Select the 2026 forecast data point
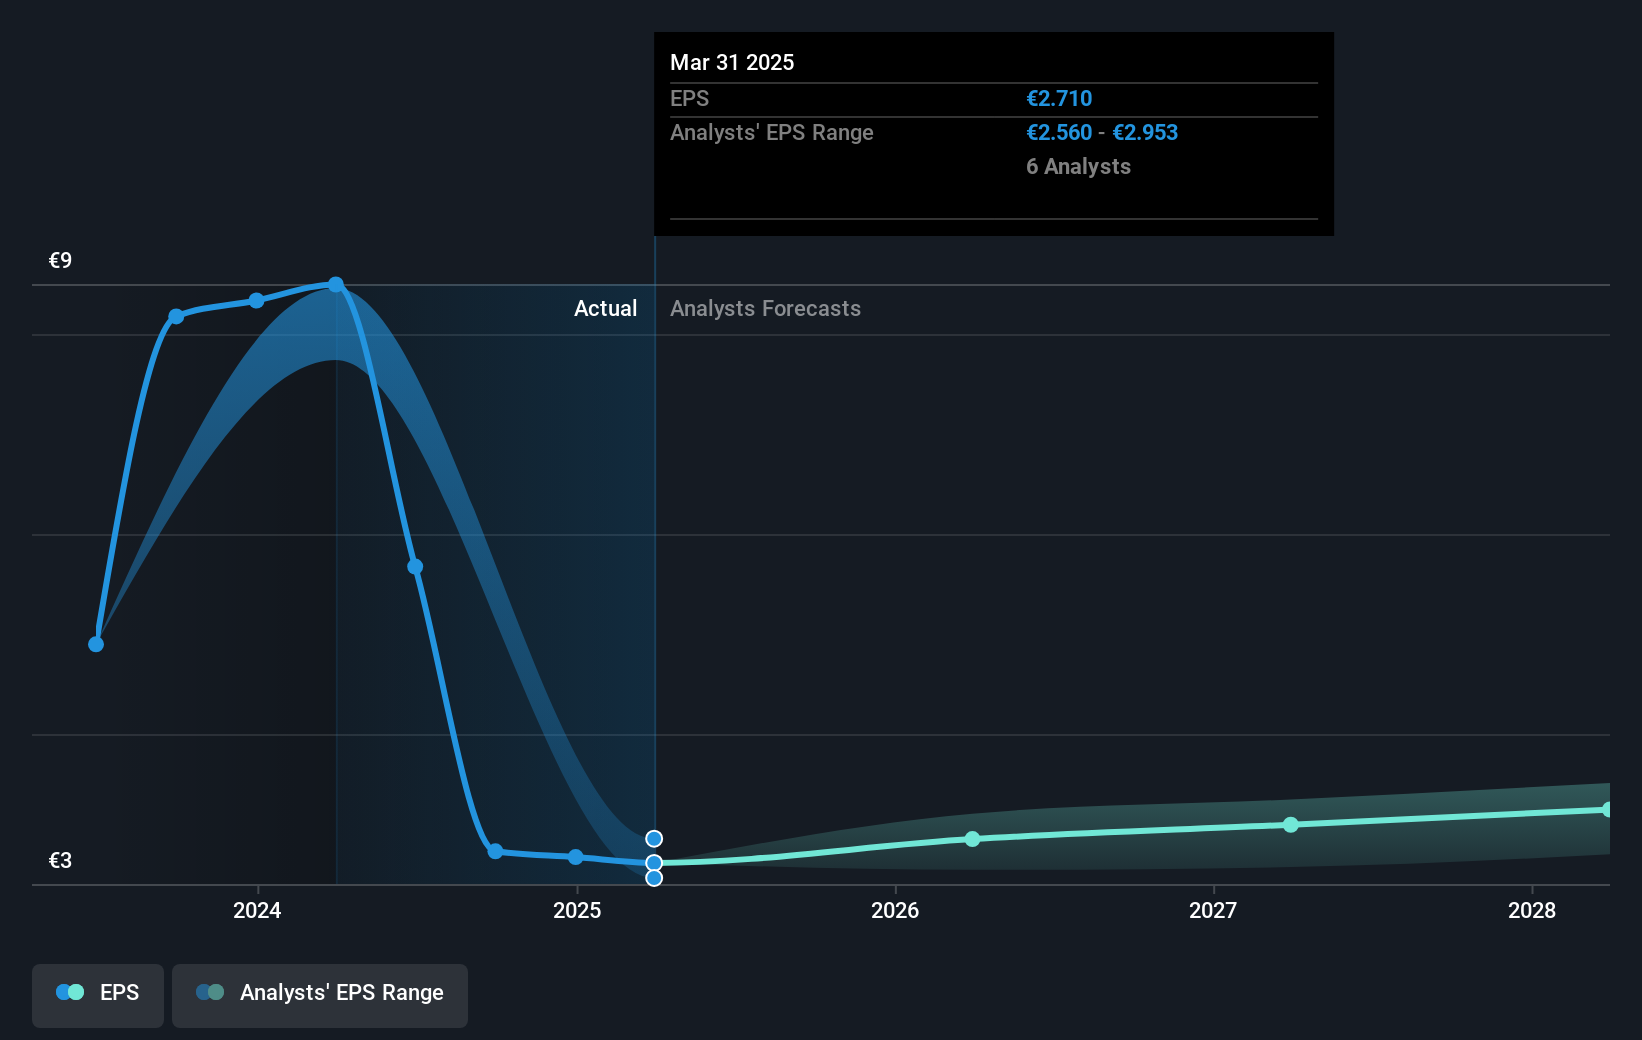The width and height of the screenshot is (1642, 1040). [972, 840]
